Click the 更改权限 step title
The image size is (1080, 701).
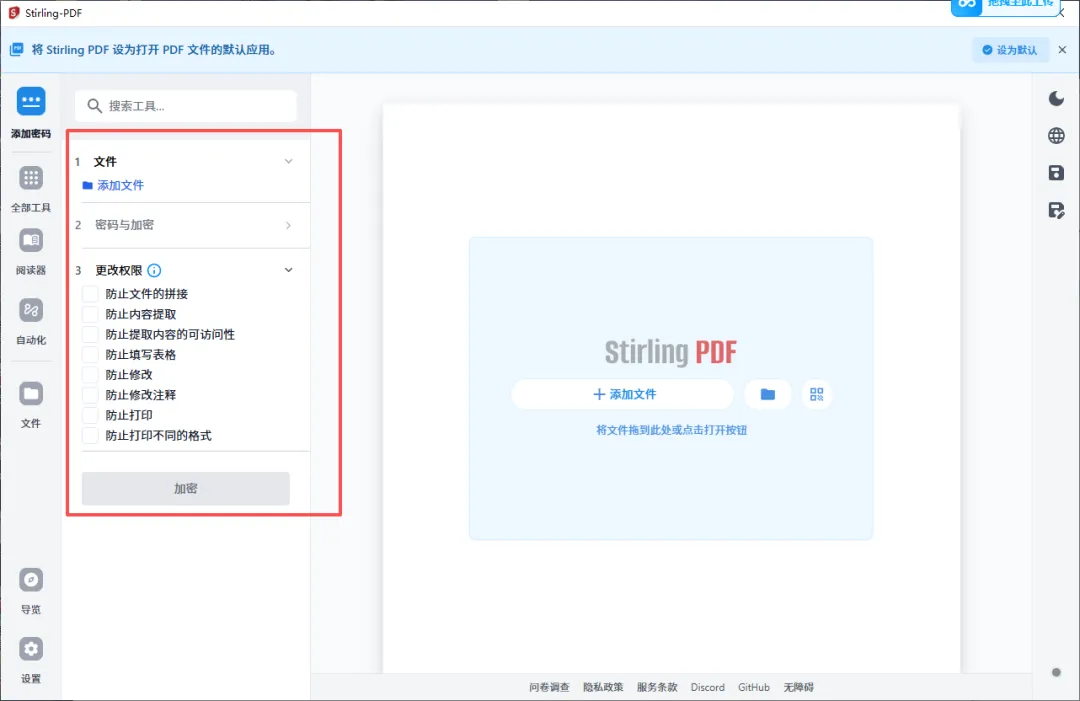(x=118, y=271)
